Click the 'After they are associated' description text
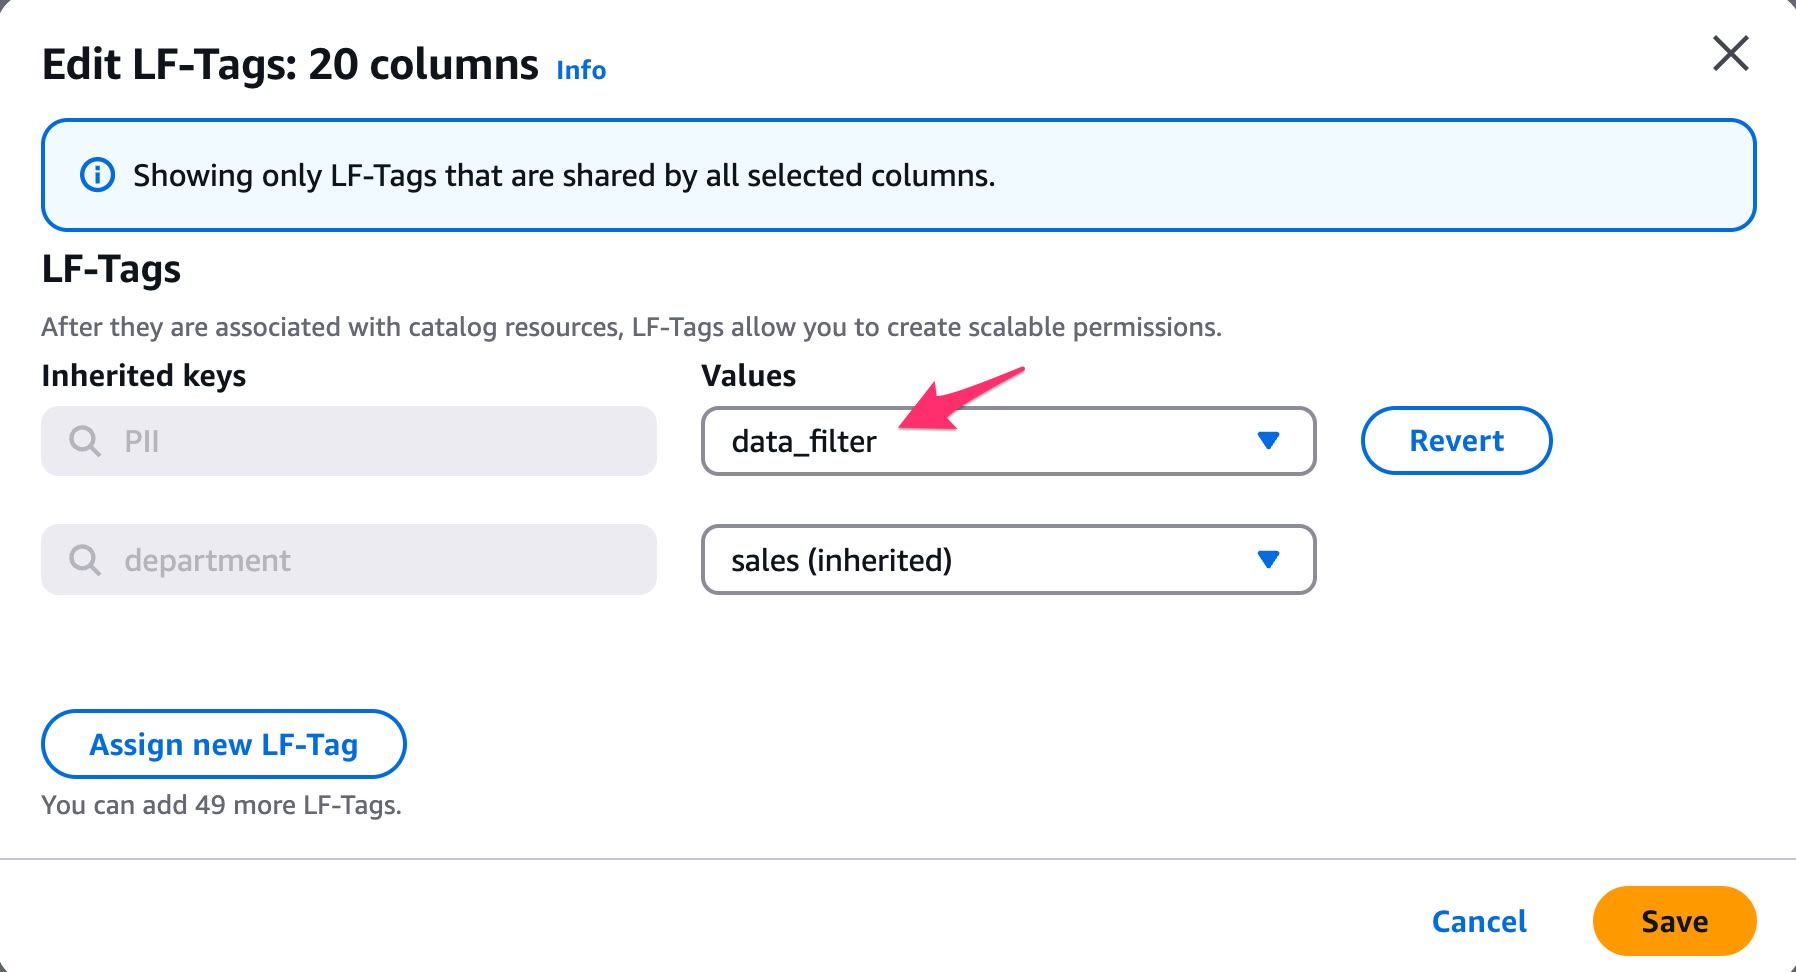Viewport: 1796px width, 972px height. click(x=631, y=327)
